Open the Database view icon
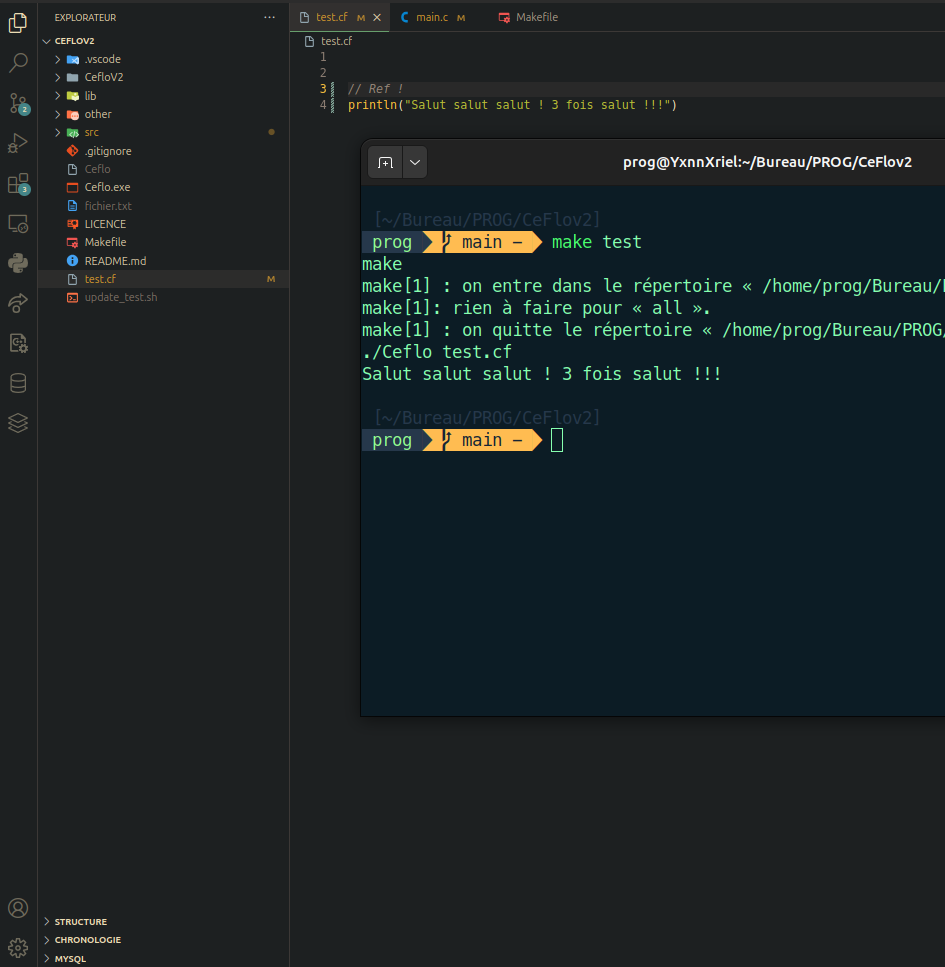Image resolution: width=945 pixels, height=967 pixels. point(18,383)
